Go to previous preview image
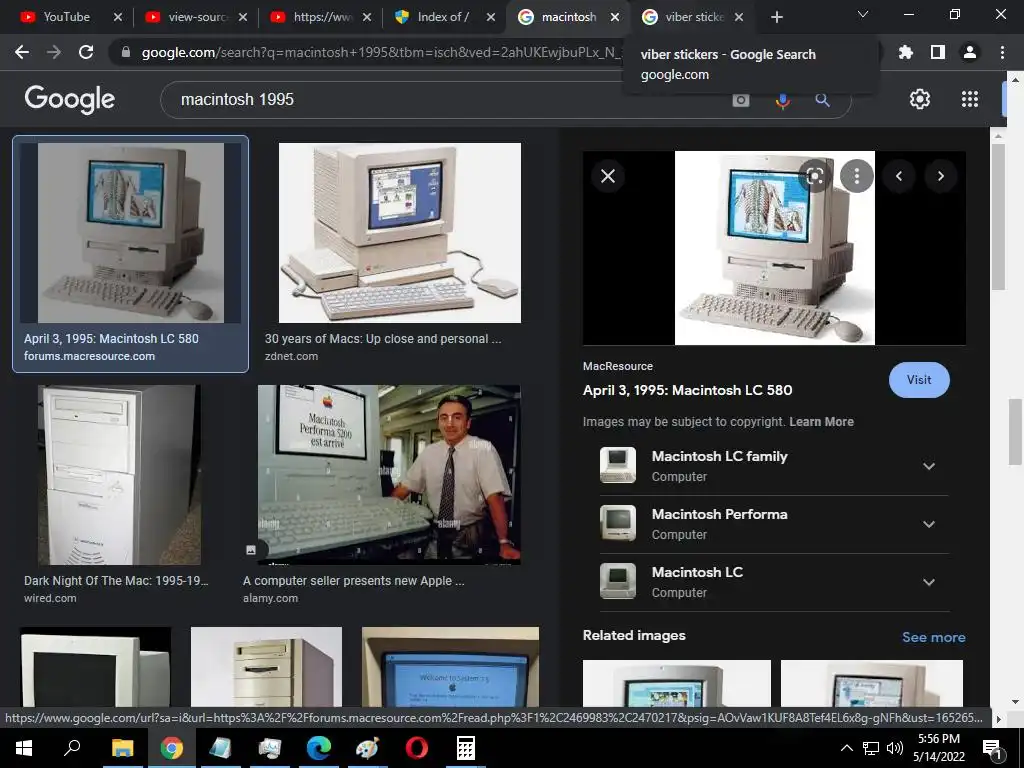This screenshot has width=1024, height=768. coord(899,176)
